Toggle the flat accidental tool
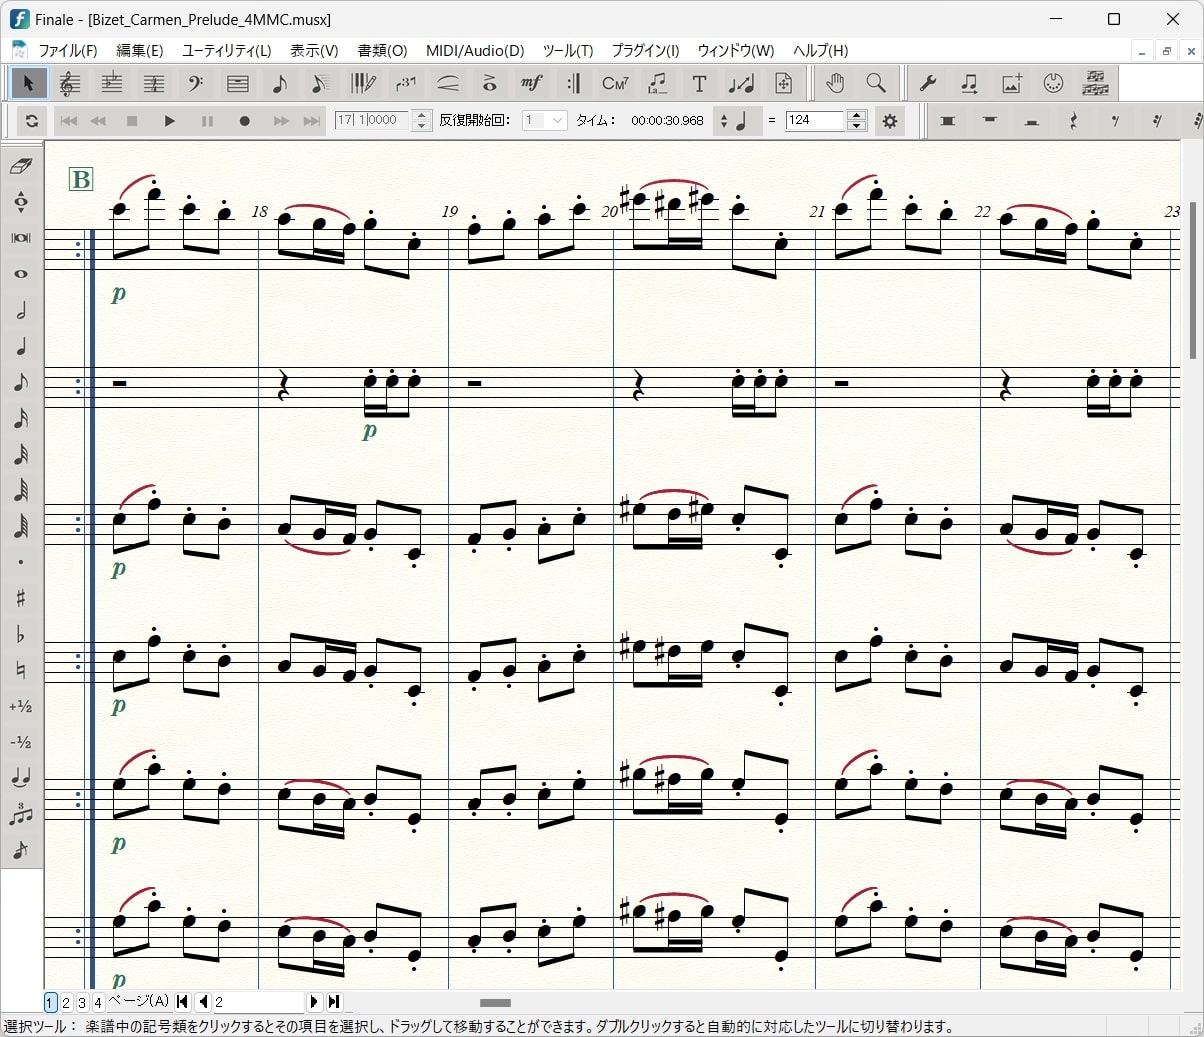Screen dimensions: 1204x1037 (x=21, y=634)
